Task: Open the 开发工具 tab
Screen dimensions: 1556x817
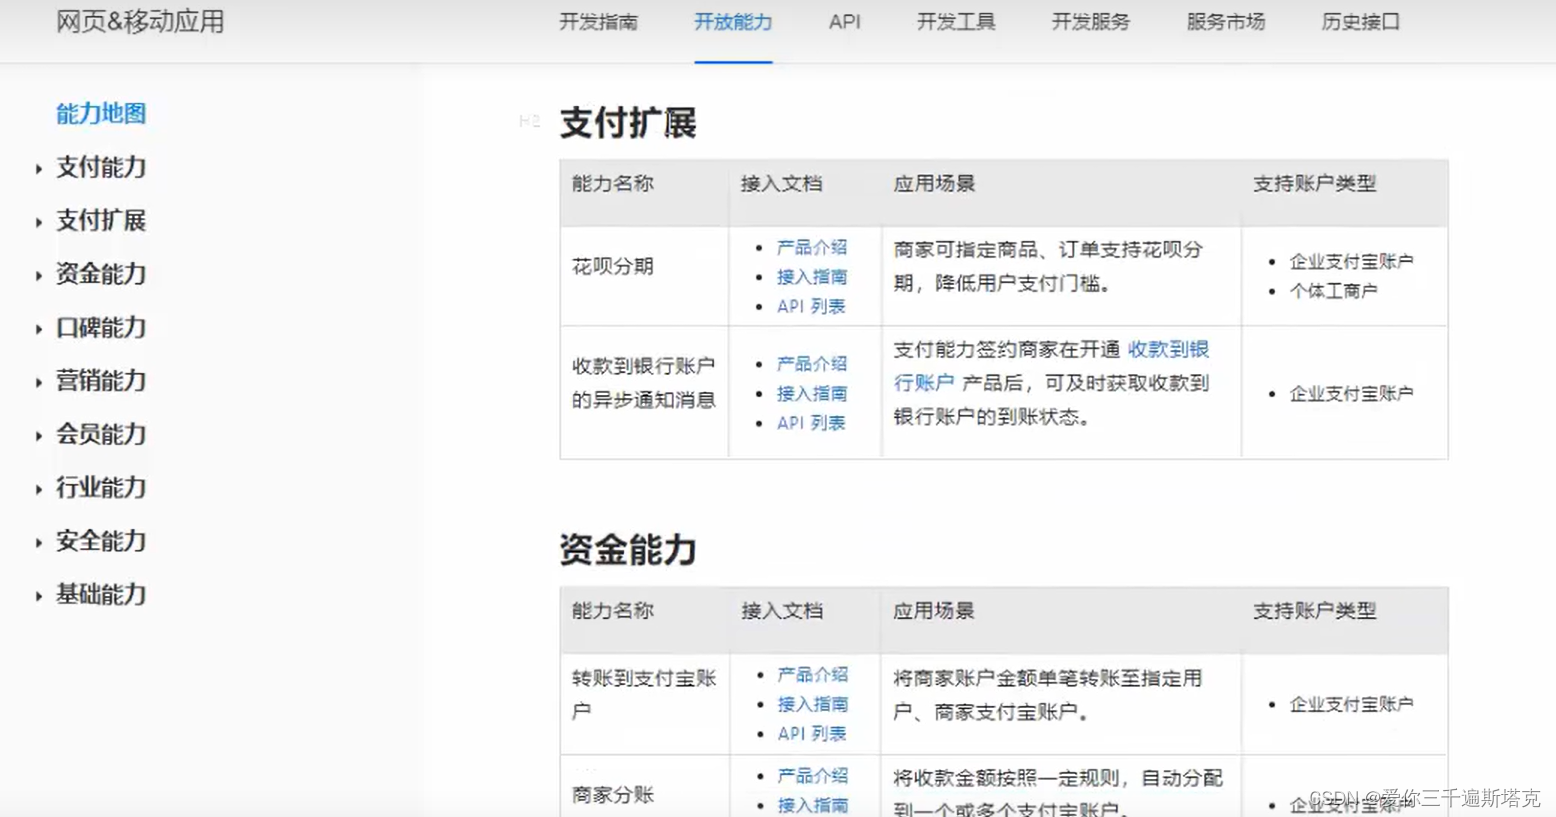Action: point(956,22)
